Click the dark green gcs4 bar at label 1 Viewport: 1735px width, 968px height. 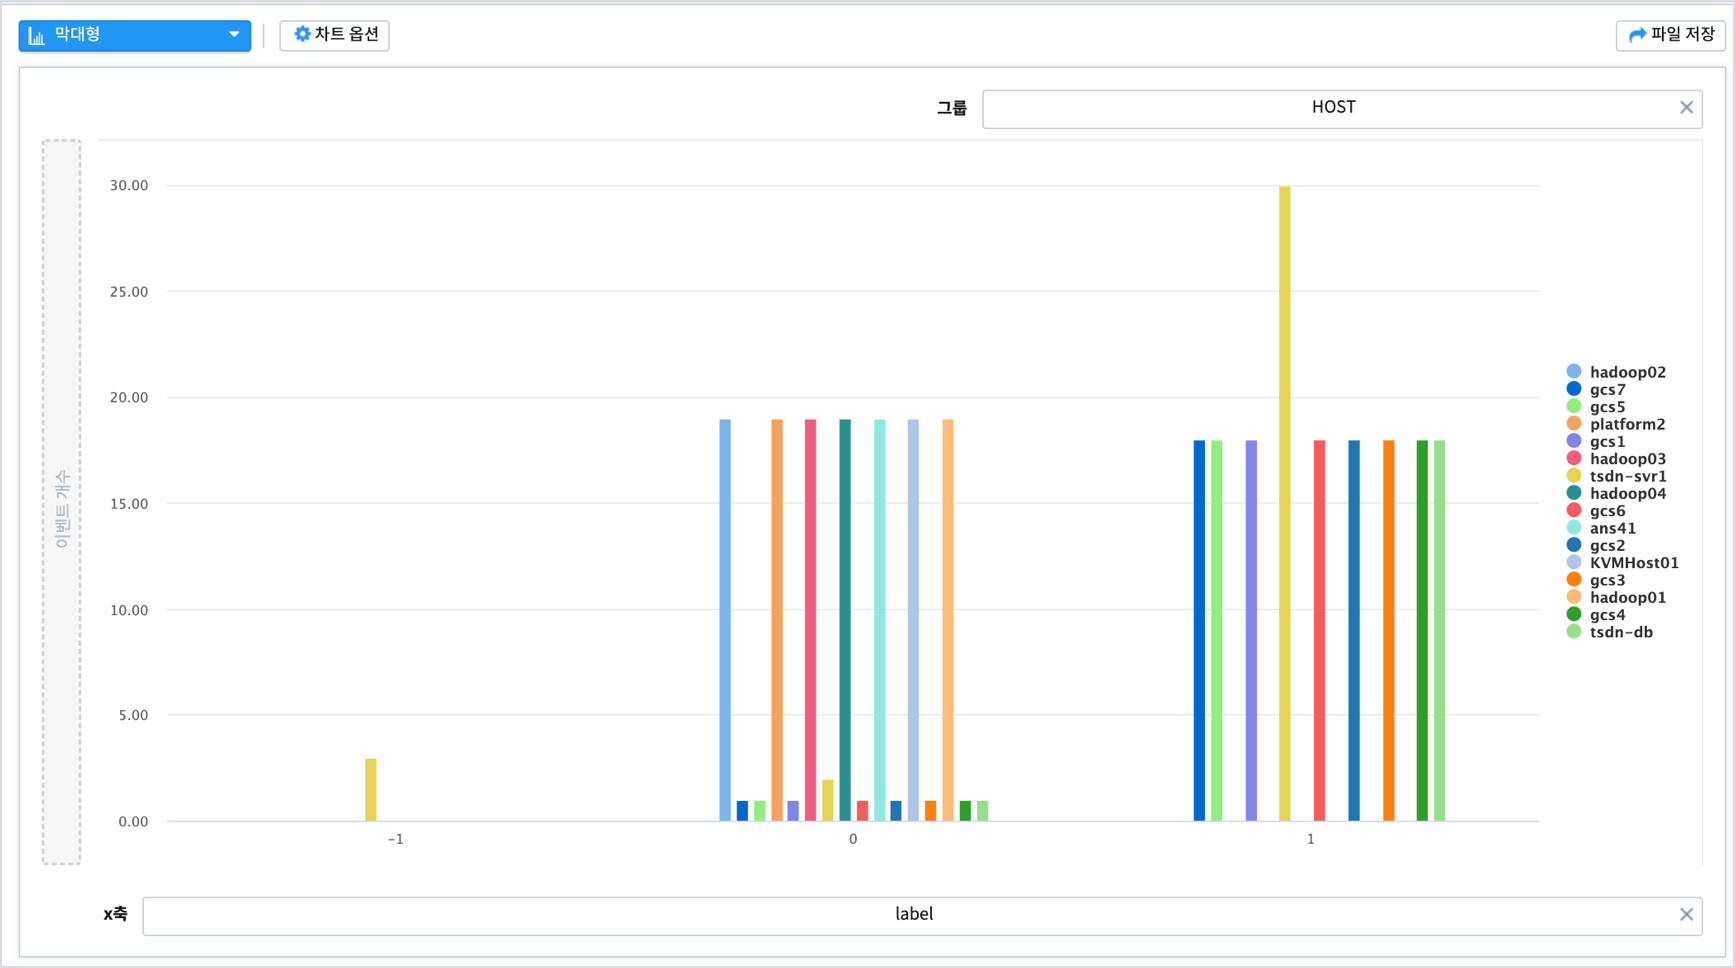tap(1423, 630)
